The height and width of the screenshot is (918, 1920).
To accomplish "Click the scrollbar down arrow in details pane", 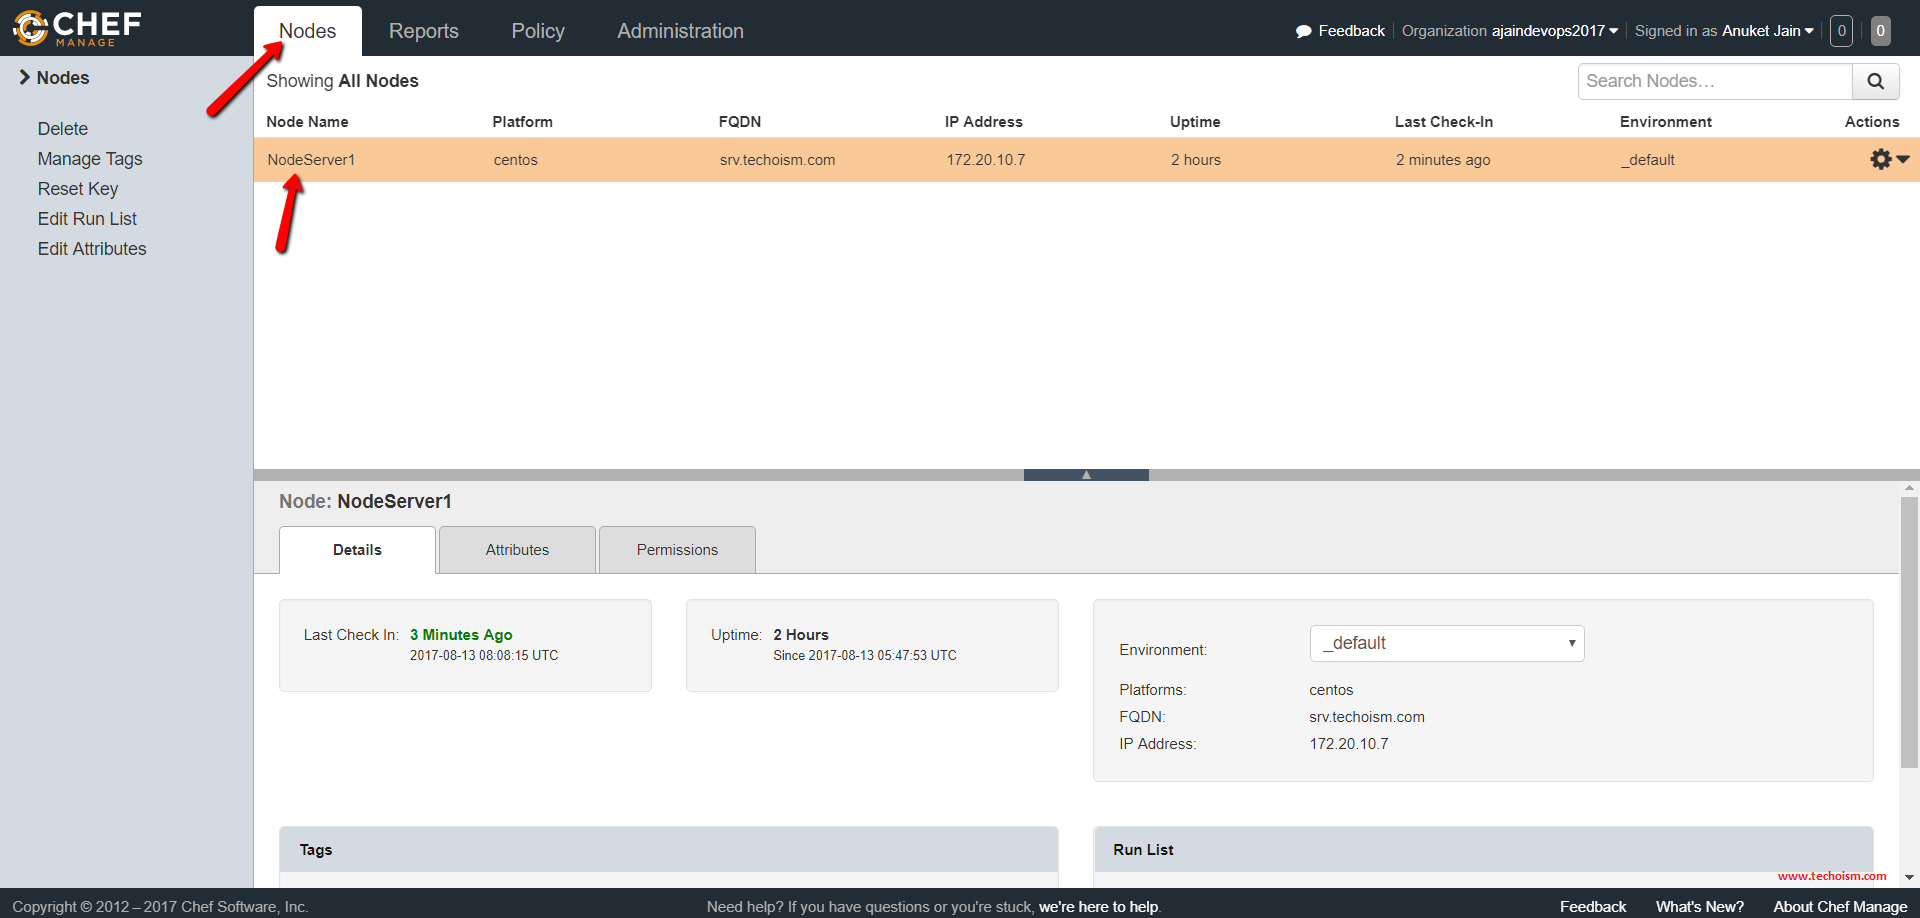I will (1909, 878).
